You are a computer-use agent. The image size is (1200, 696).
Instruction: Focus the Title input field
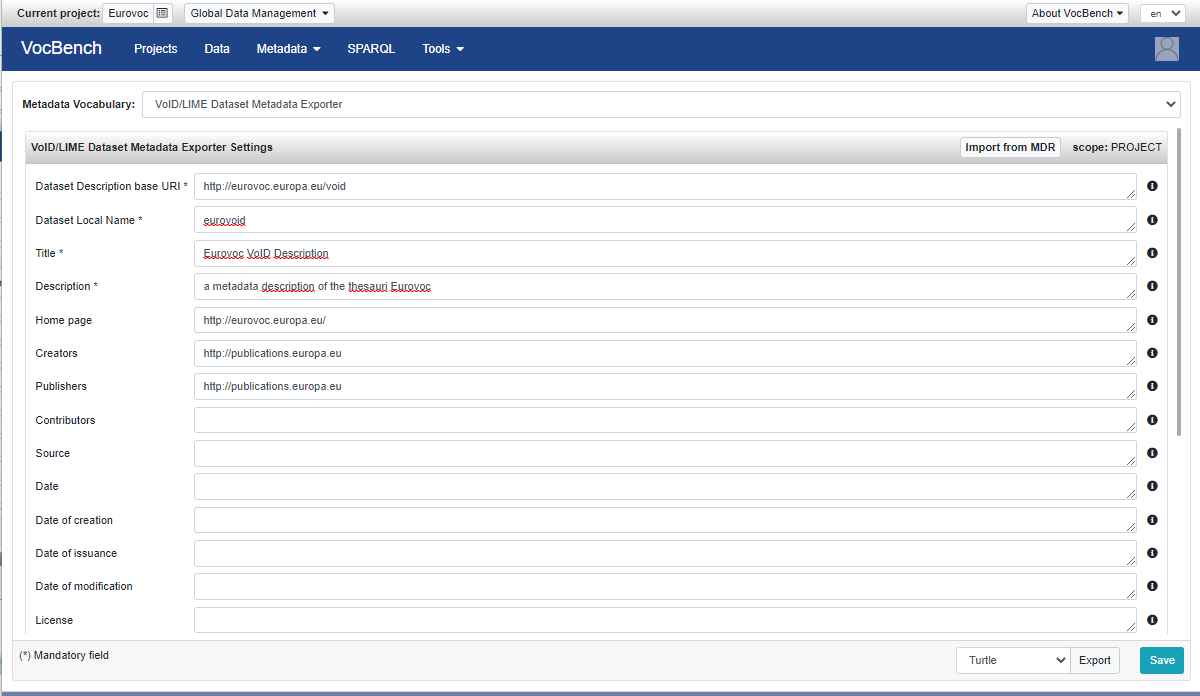[x=665, y=253]
